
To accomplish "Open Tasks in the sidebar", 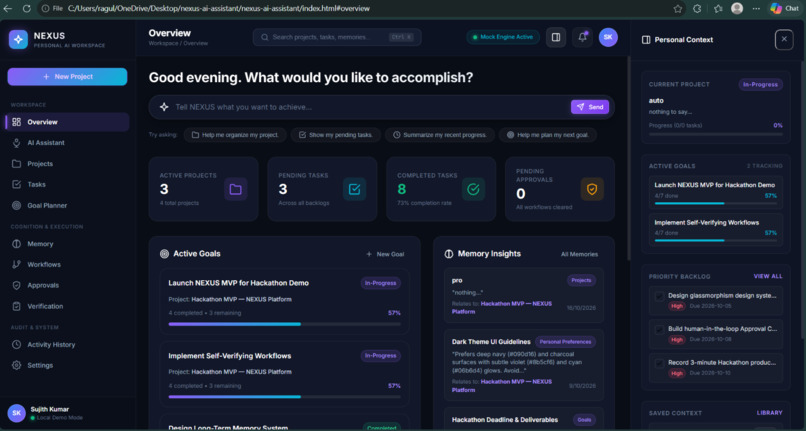I will click(x=67, y=184).
